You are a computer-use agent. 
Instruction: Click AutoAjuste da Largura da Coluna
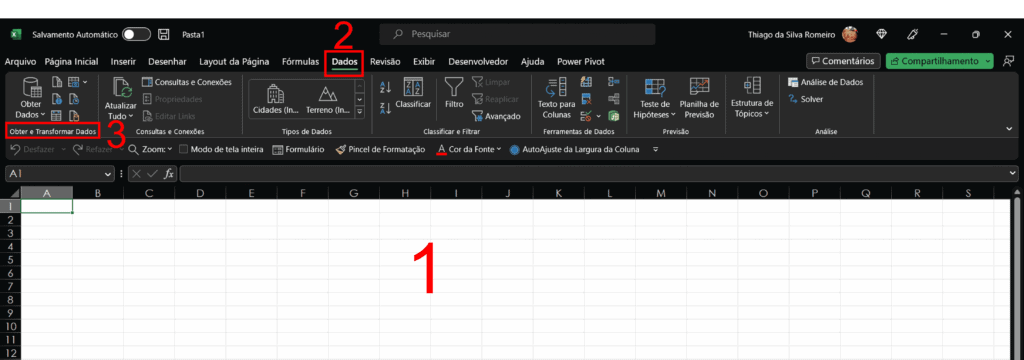[x=575, y=150]
